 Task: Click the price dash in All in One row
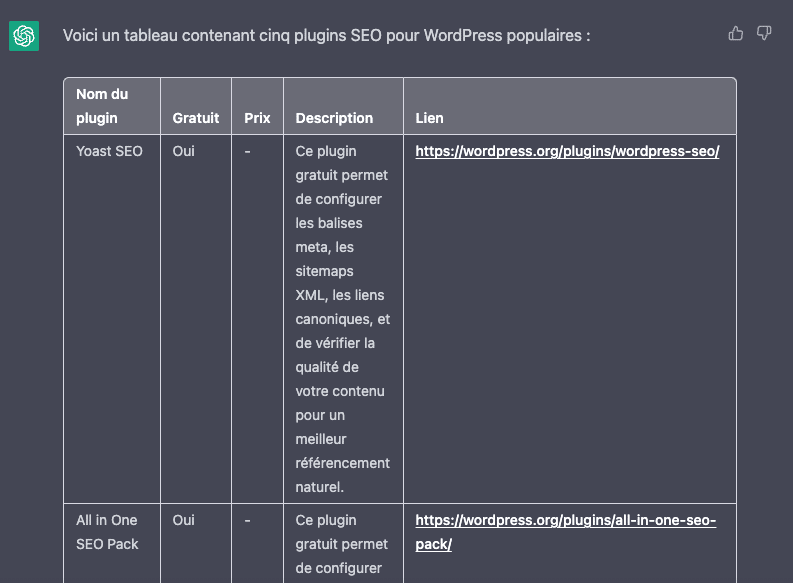tap(247, 521)
